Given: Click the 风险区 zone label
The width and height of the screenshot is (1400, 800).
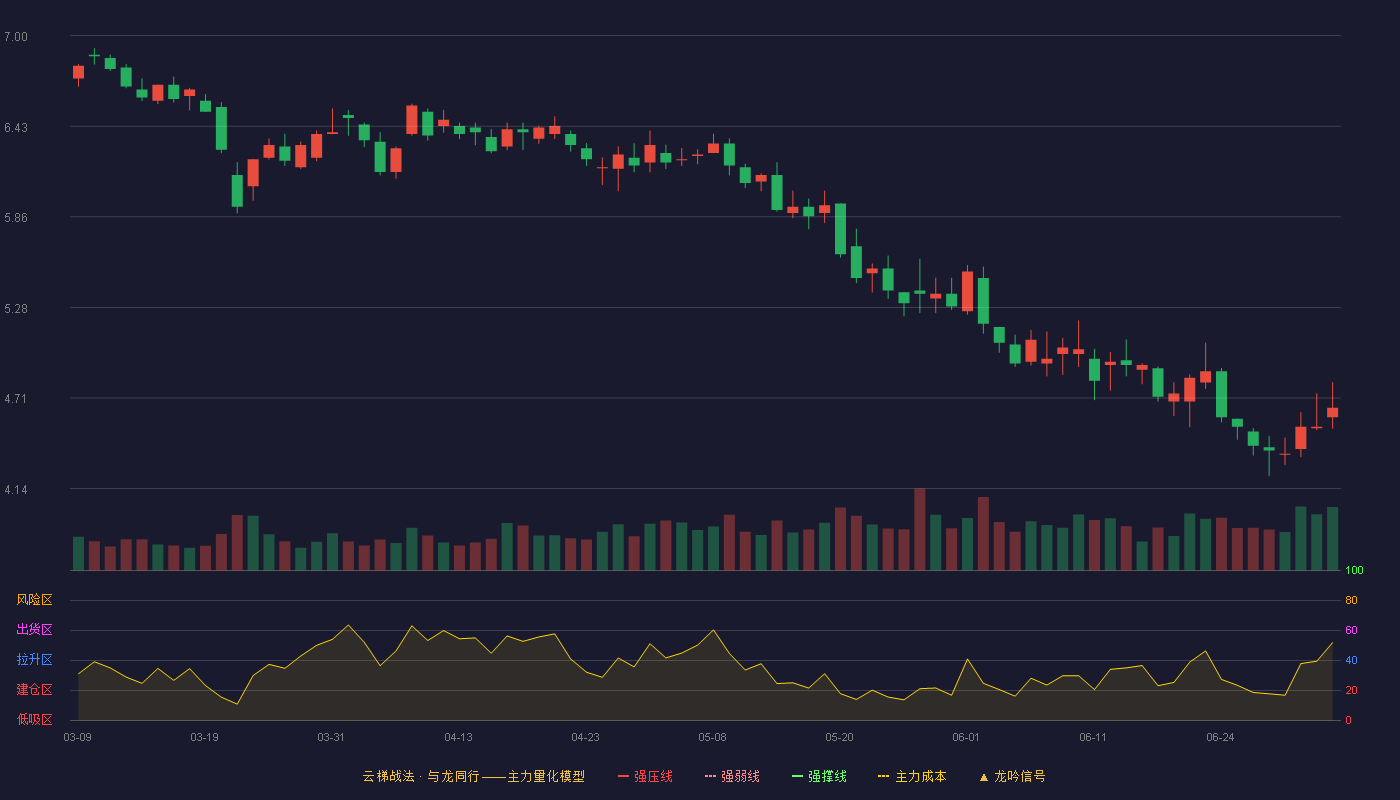Looking at the screenshot, I should click(34, 600).
